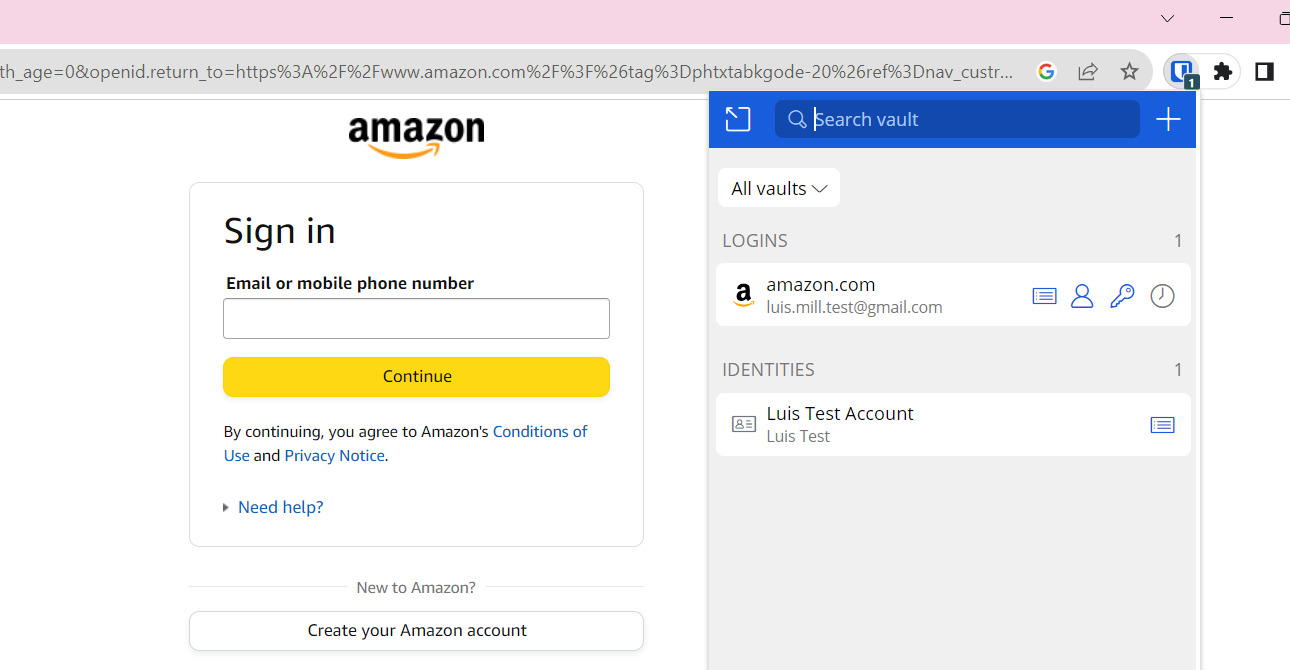Toggle the browser side panel

pyautogui.click(x=1264, y=72)
